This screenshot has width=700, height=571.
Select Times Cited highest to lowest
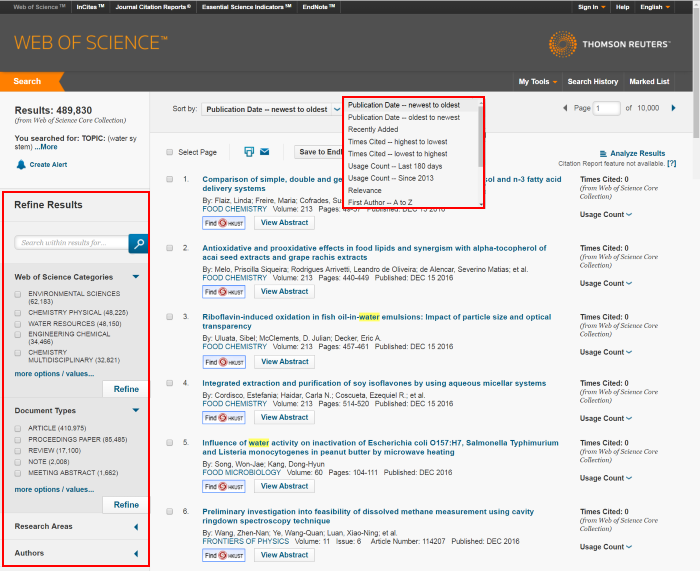coord(397,142)
